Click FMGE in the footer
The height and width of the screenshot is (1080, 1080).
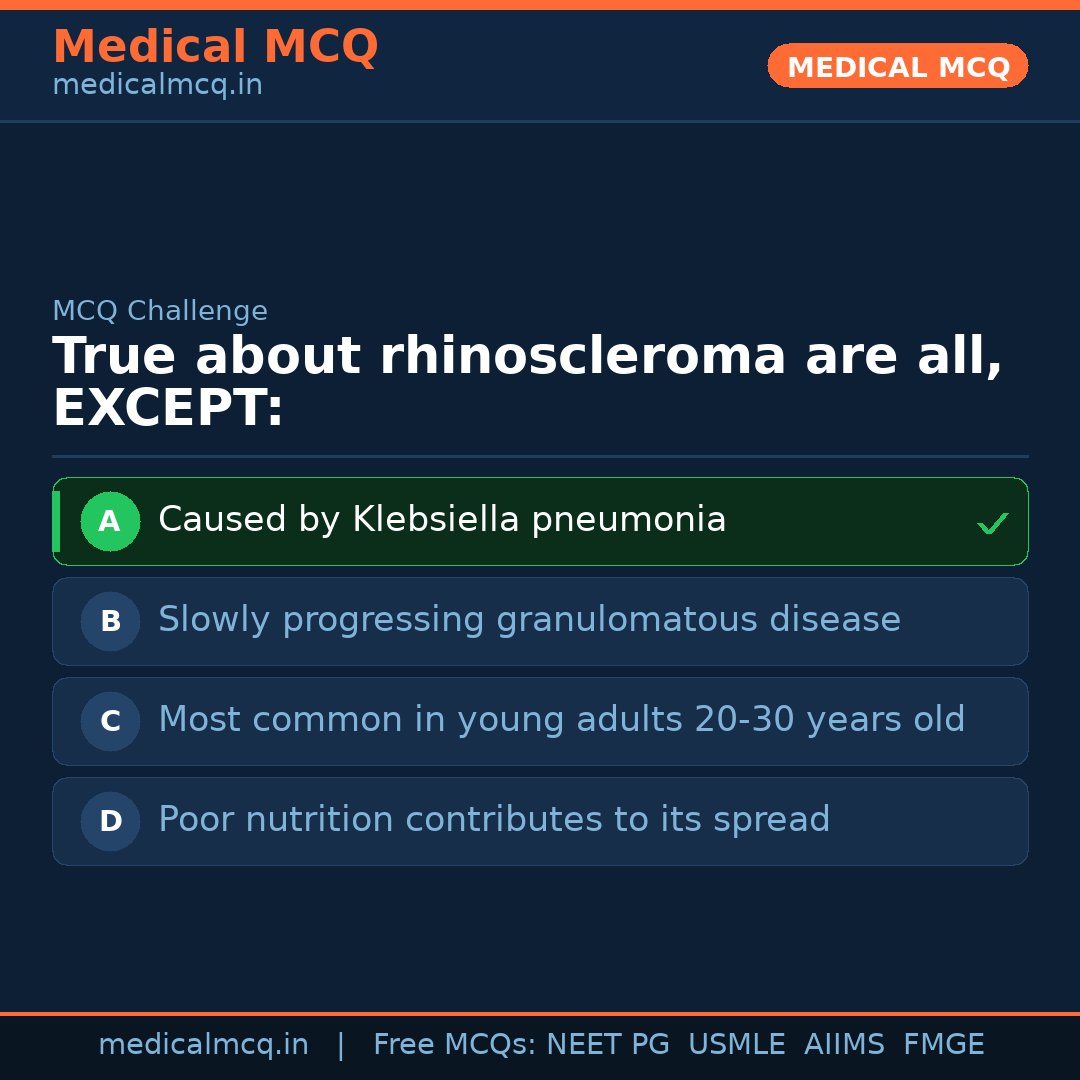(x=944, y=1045)
